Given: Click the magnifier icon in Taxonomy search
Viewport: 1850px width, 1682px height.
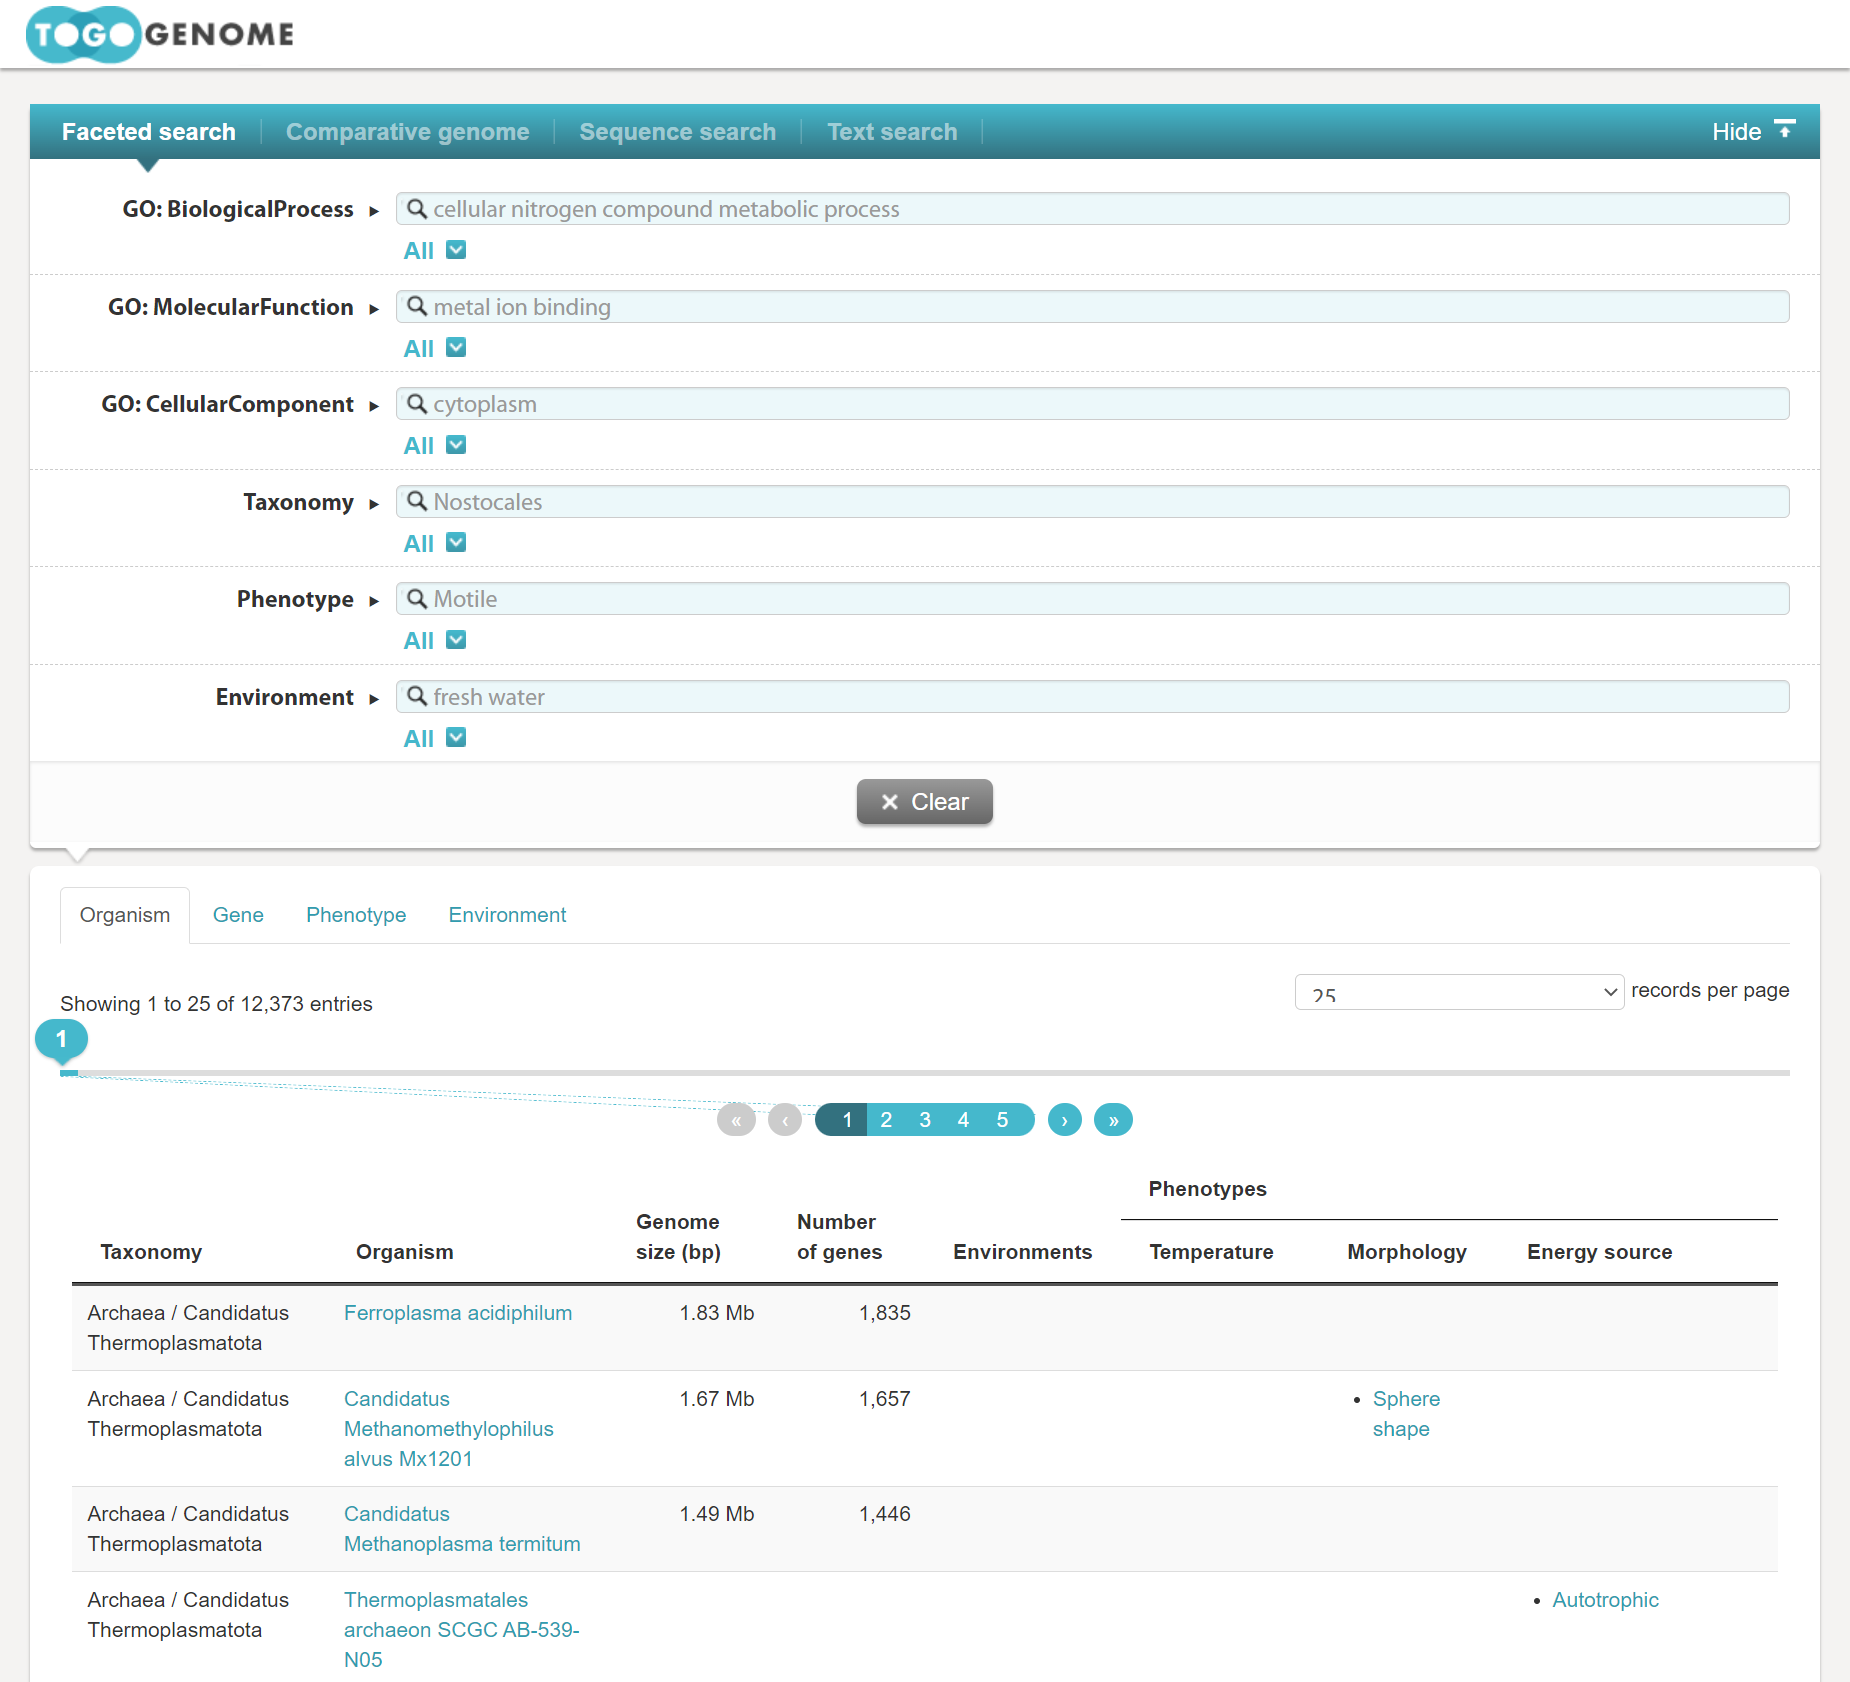Looking at the screenshot, I should coord(417,501).
